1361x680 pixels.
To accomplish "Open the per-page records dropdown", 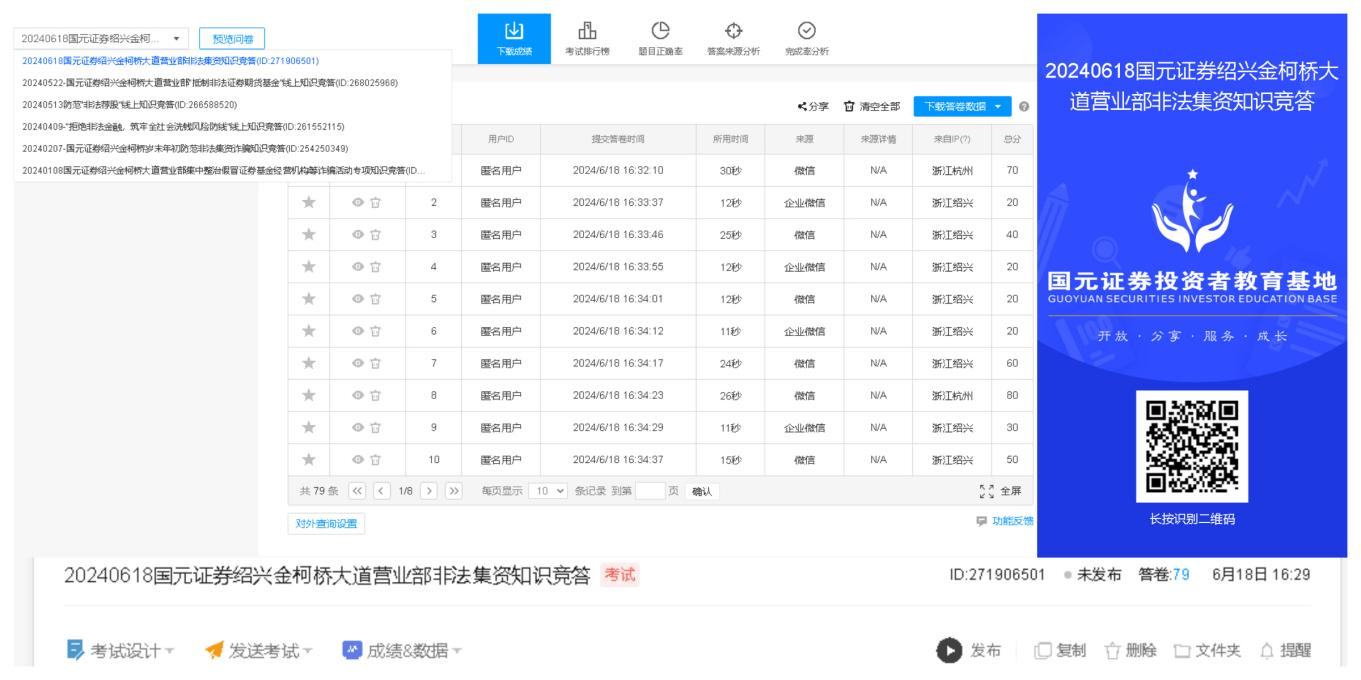I will tap(547, 491).
